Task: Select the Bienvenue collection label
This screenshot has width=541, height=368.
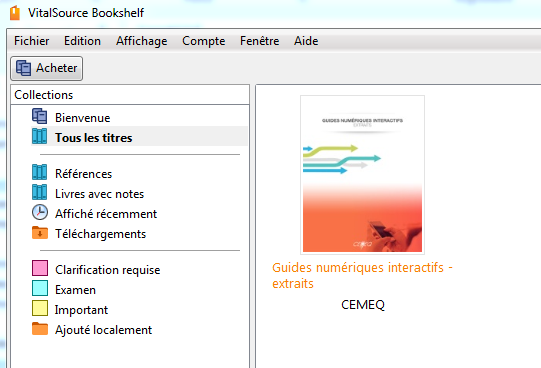Action: (82, 118)
